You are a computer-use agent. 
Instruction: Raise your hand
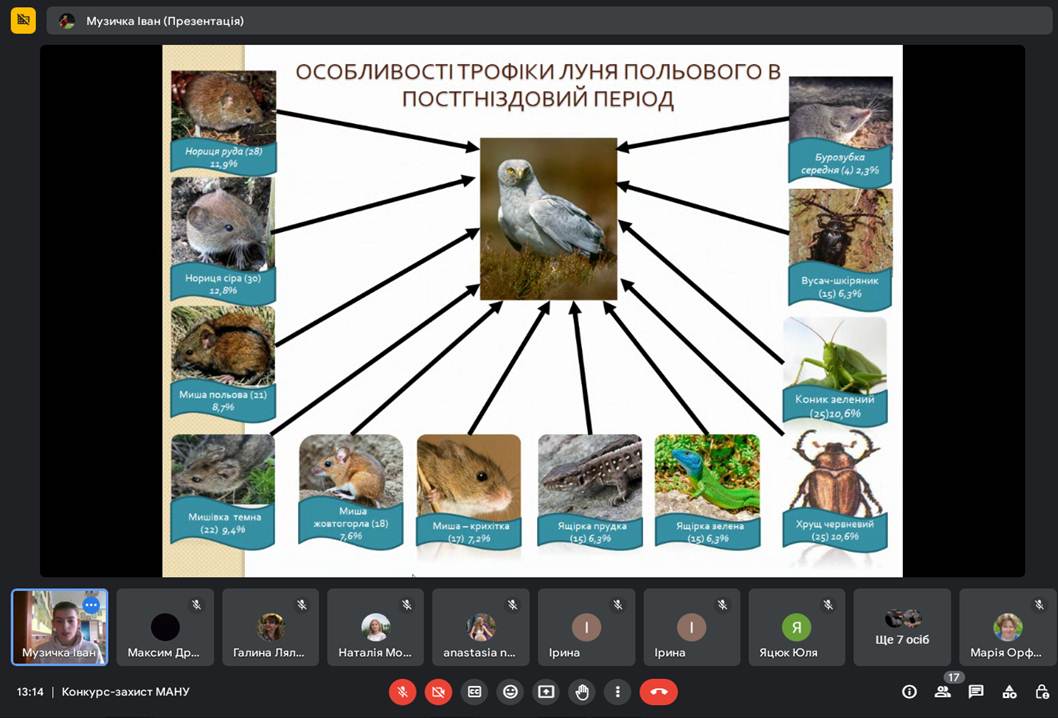pos(582,691)
